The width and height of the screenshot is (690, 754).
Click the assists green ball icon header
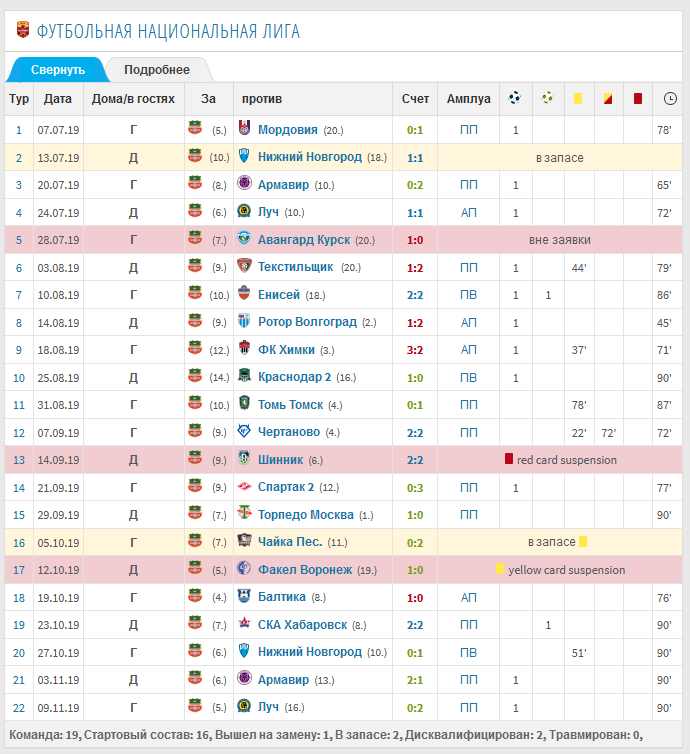point(547,98)
